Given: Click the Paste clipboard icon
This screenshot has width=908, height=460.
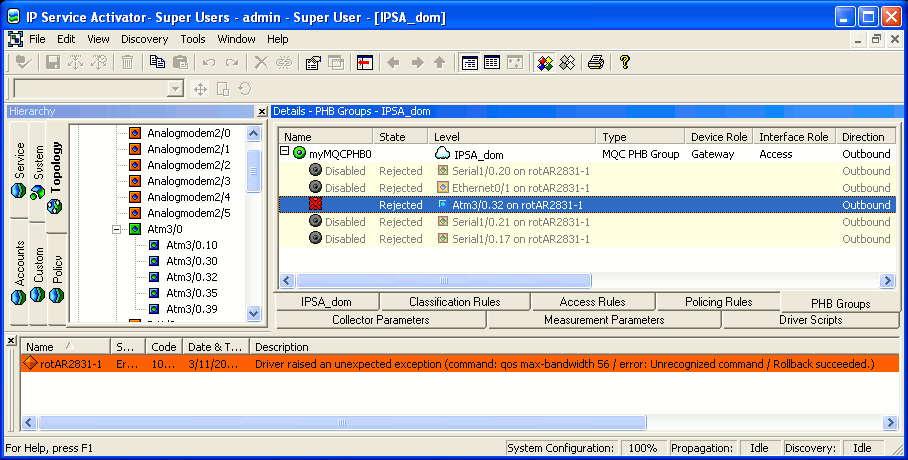Looking at the screenshot, I should coord(180,63).
